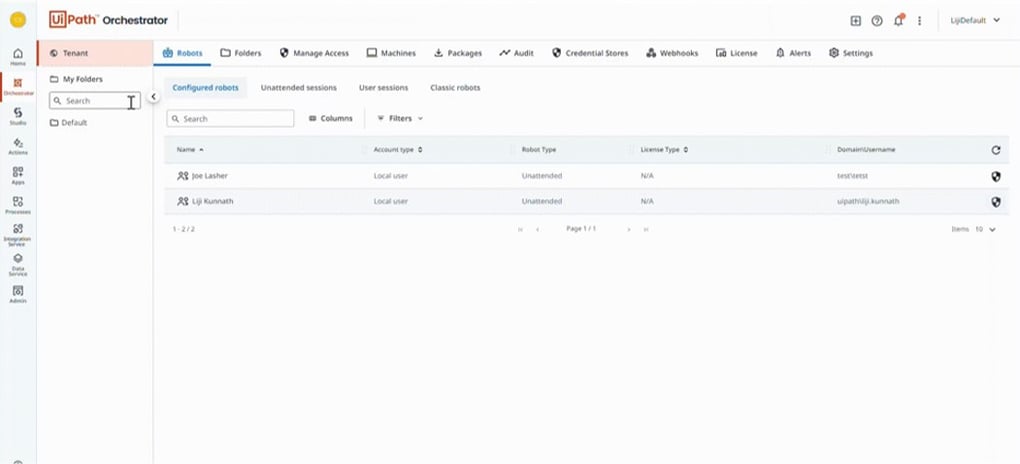Image resolution: width=1020 pixels, height=464 pixels.
Task: Open the Machines tab
Action: coord(391,53)
